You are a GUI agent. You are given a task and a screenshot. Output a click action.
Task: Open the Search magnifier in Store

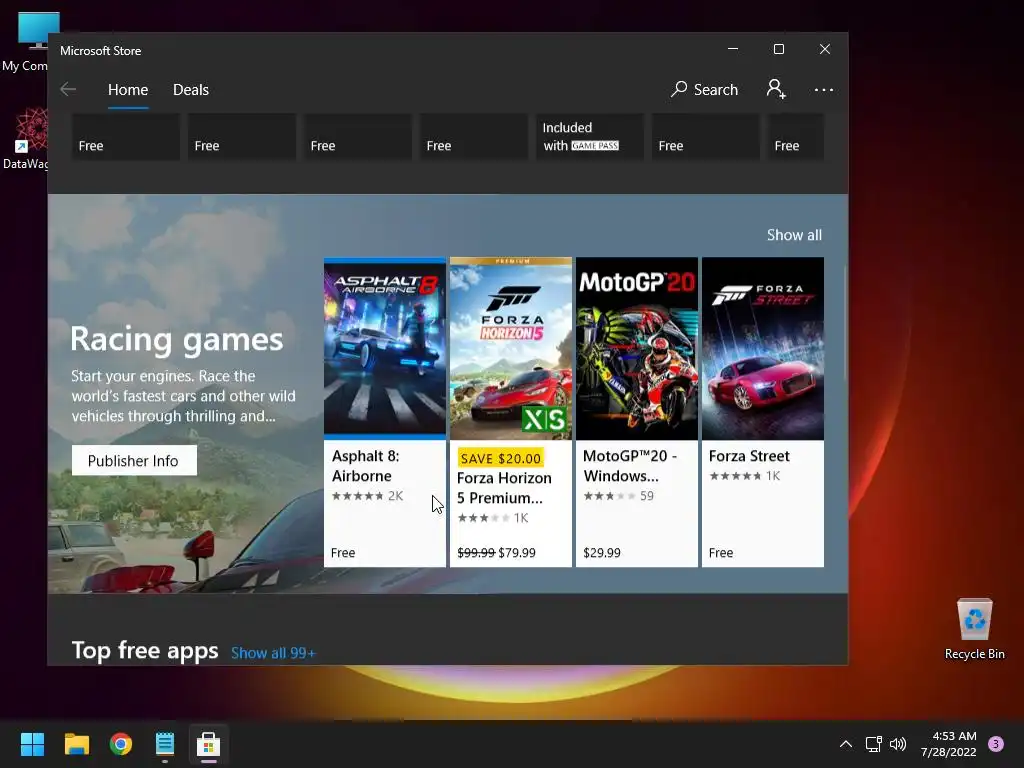(704, 89)
